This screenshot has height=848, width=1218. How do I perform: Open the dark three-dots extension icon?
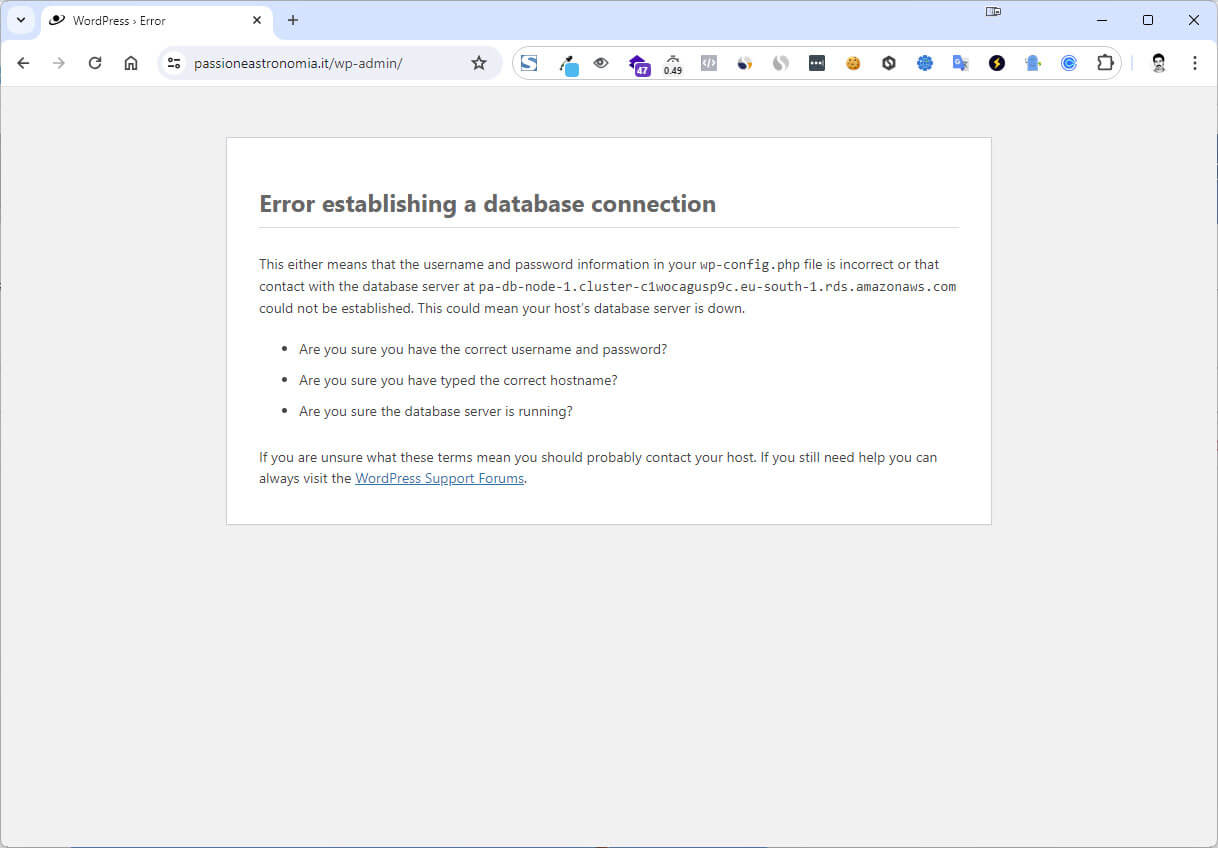[x=817, y=63]
